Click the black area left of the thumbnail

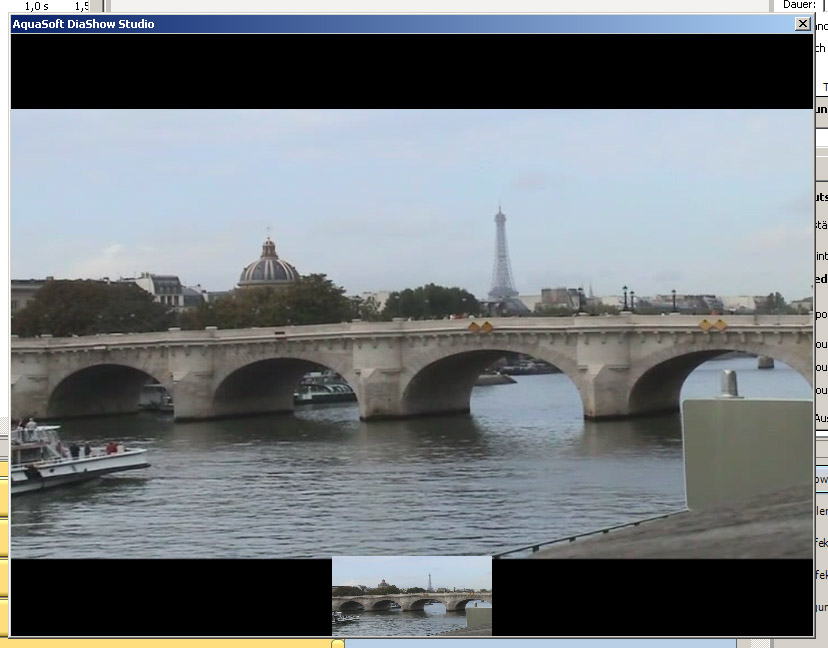coord(170,597)
